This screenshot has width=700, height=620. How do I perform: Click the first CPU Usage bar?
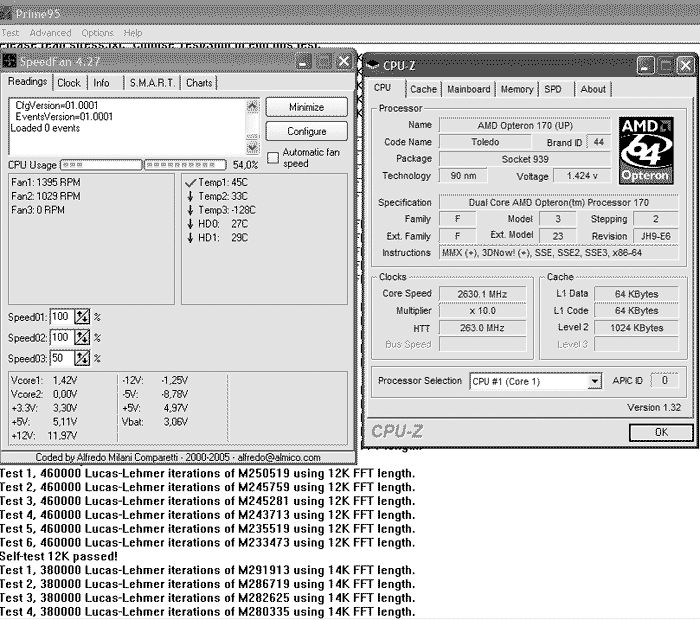101,165
